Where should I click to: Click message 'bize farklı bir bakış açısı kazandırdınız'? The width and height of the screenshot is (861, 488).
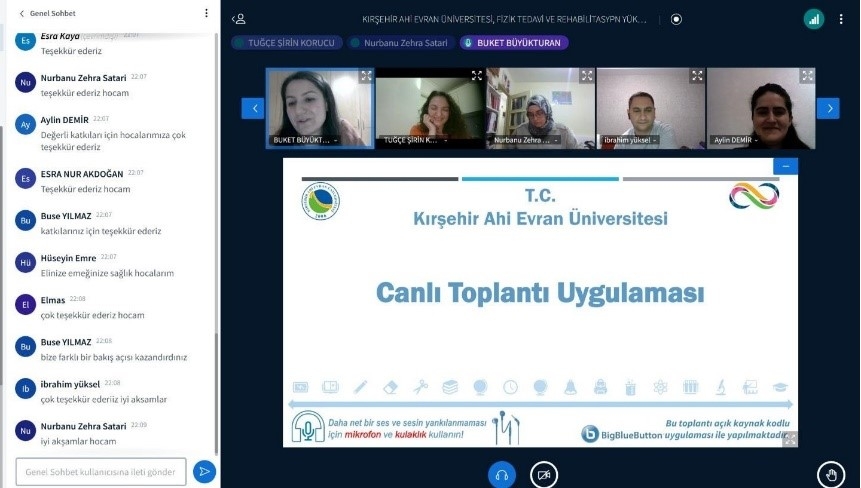tap(114, 357)
